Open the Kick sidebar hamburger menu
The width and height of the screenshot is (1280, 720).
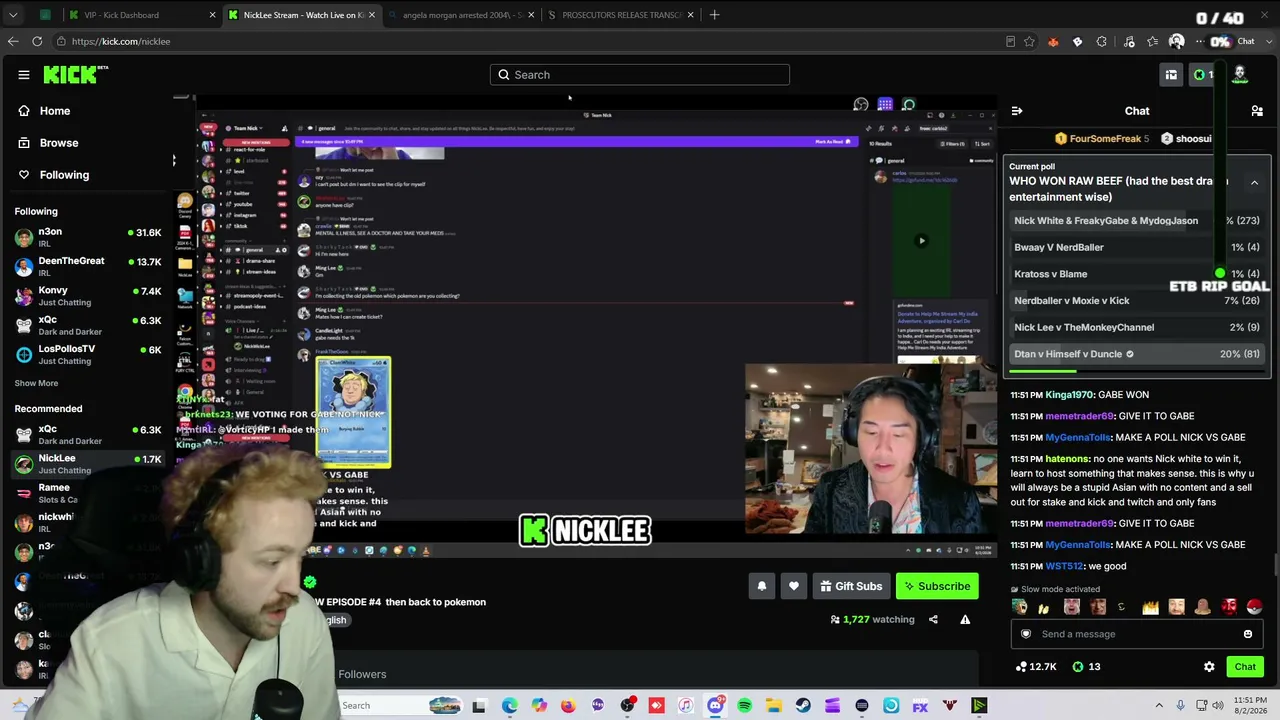pos(24,75)
